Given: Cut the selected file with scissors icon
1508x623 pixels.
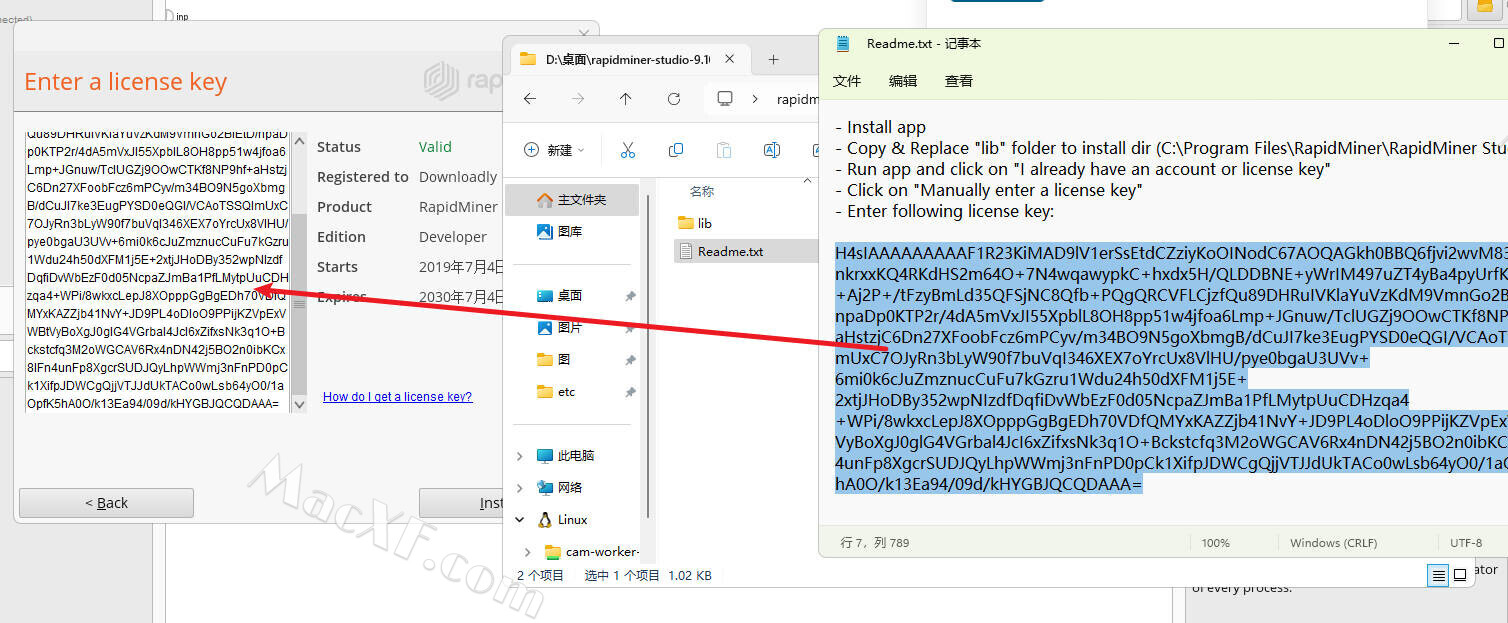Looking at the screenshot, I should tap(628, 150).
